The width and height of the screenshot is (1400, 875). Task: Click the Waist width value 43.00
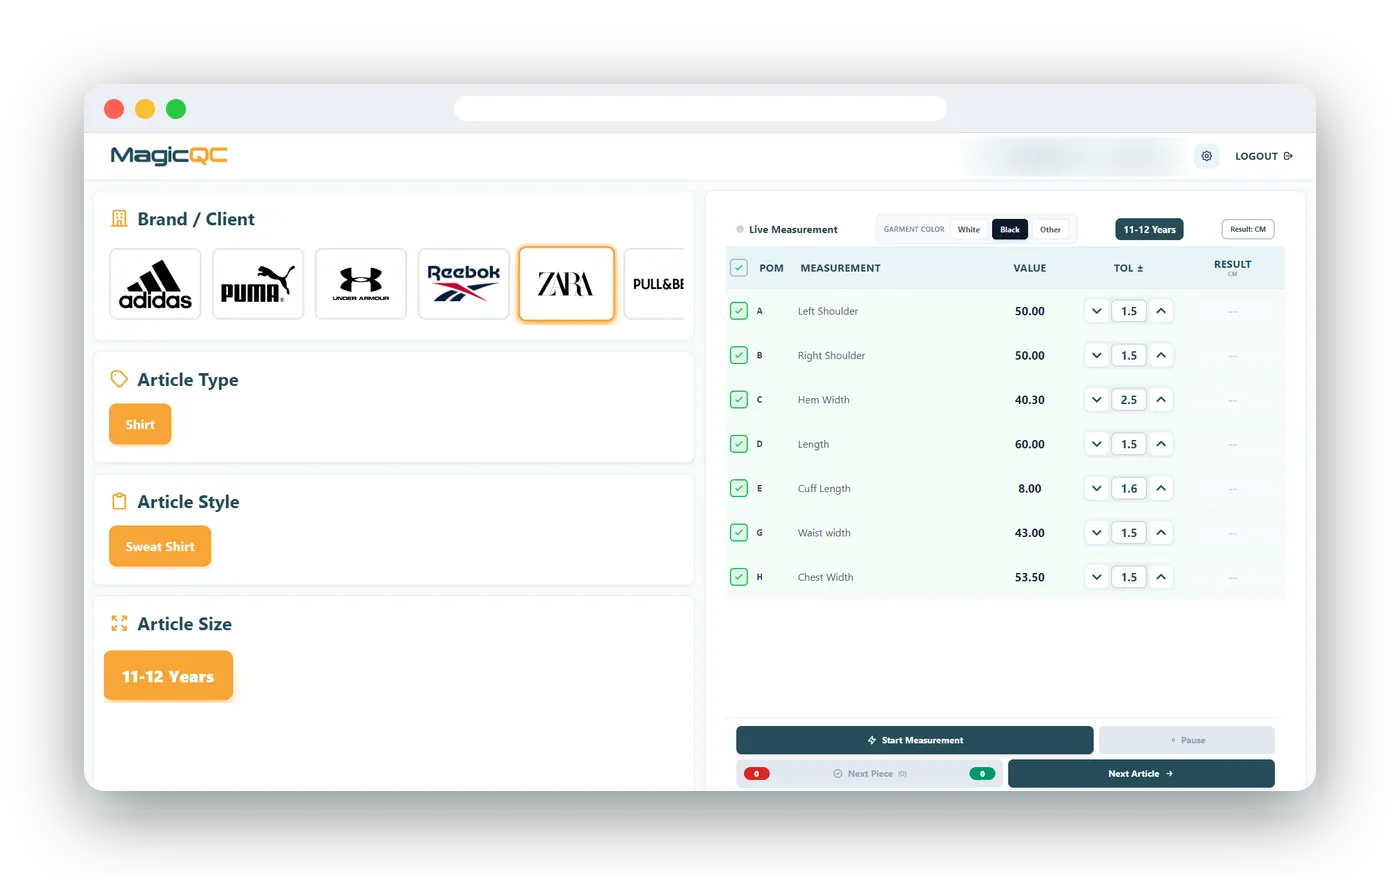(x=1030, y=533)
